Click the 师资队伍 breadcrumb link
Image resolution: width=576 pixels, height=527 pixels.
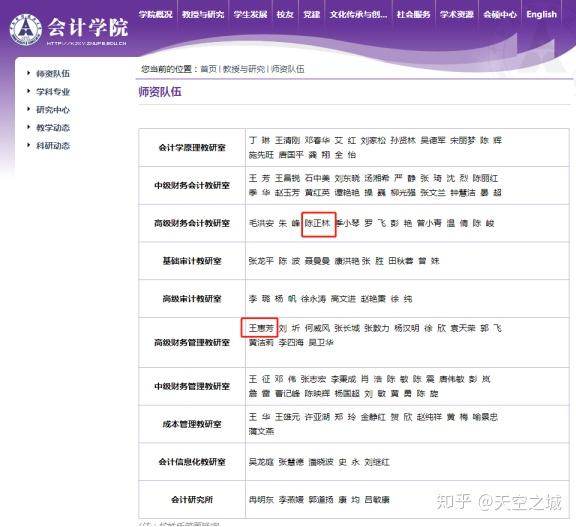tap(288, 69)
